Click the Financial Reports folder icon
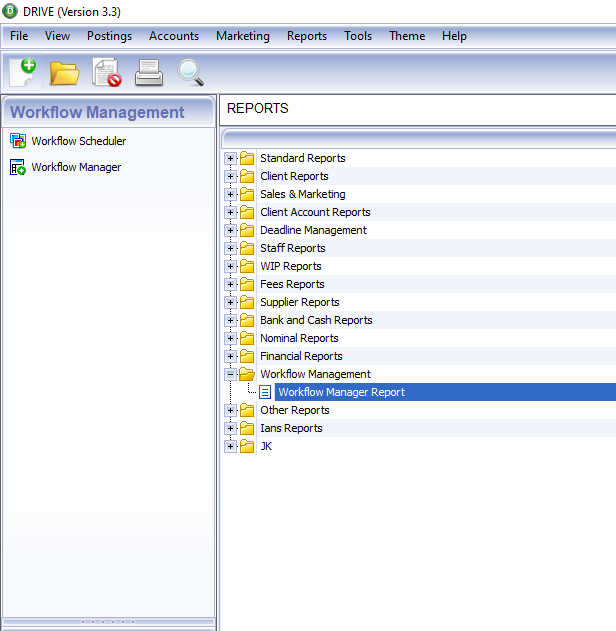This screenshot has width=616, height=631. click(247, 356)
